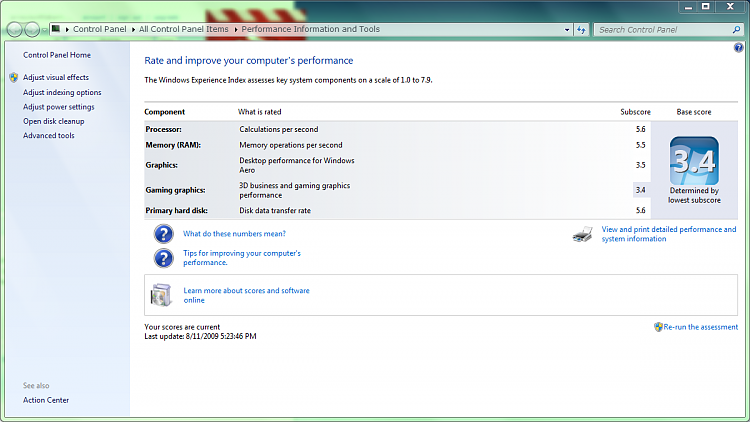Close the Control Panel window
The width and height of the screenshot is (750, 422).
730,7
